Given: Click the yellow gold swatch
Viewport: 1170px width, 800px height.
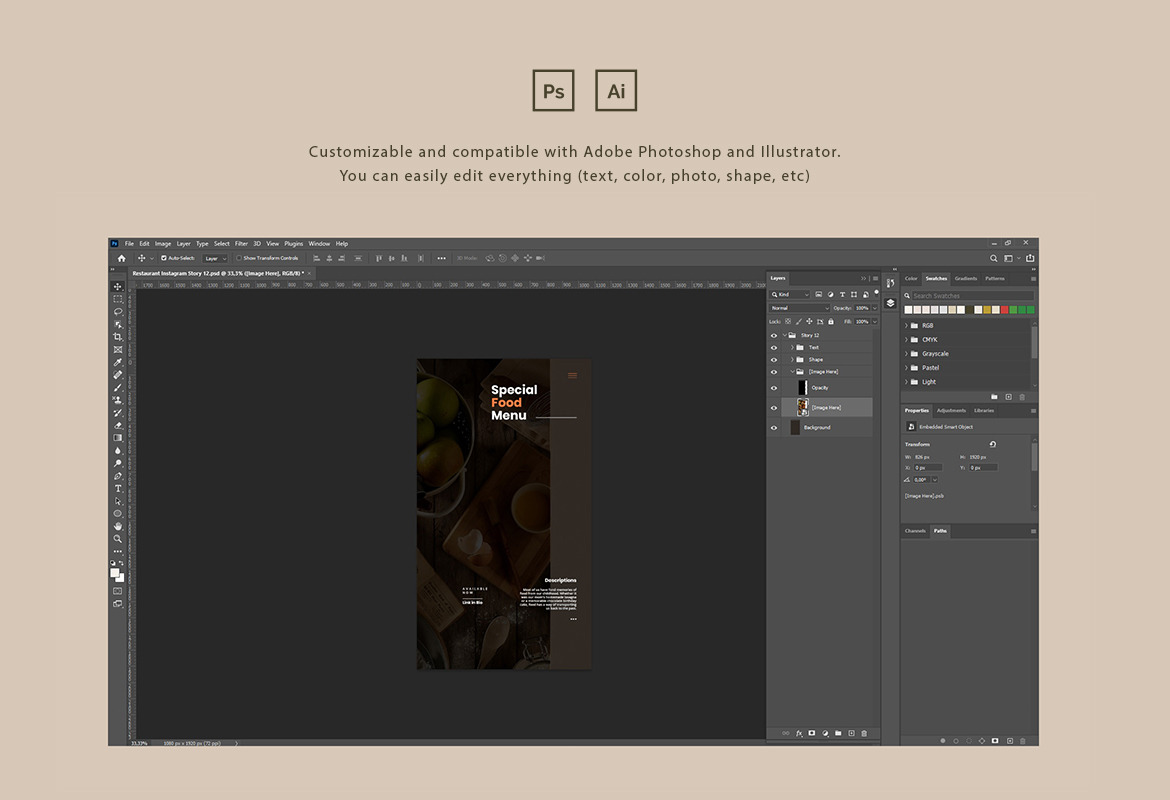Looking at the screenshot, I should [x=987, y=310].
